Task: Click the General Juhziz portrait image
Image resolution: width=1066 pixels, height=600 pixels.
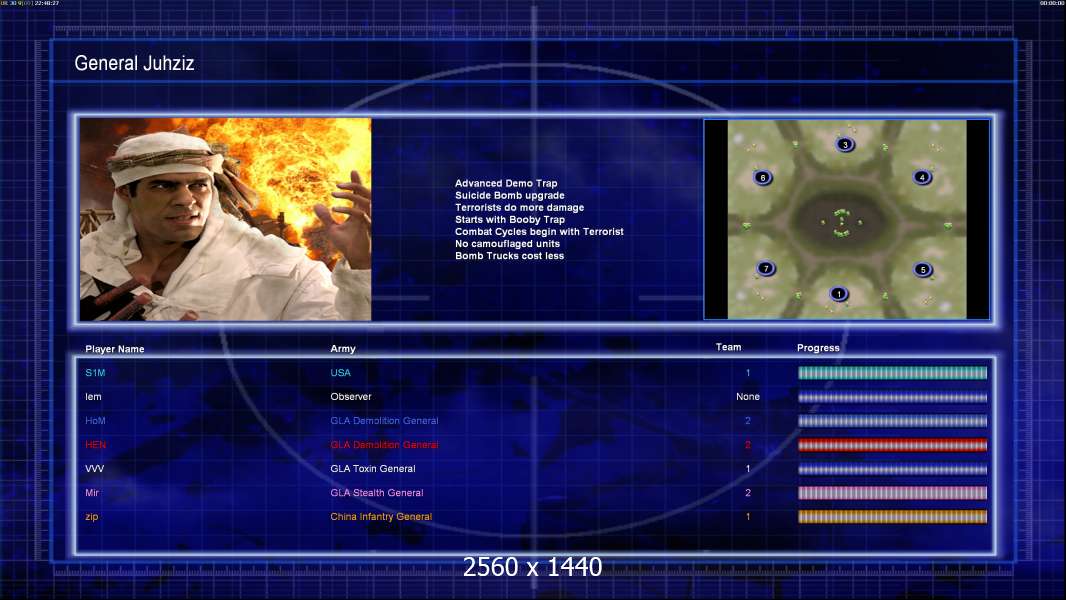Action: click(226, 219)
